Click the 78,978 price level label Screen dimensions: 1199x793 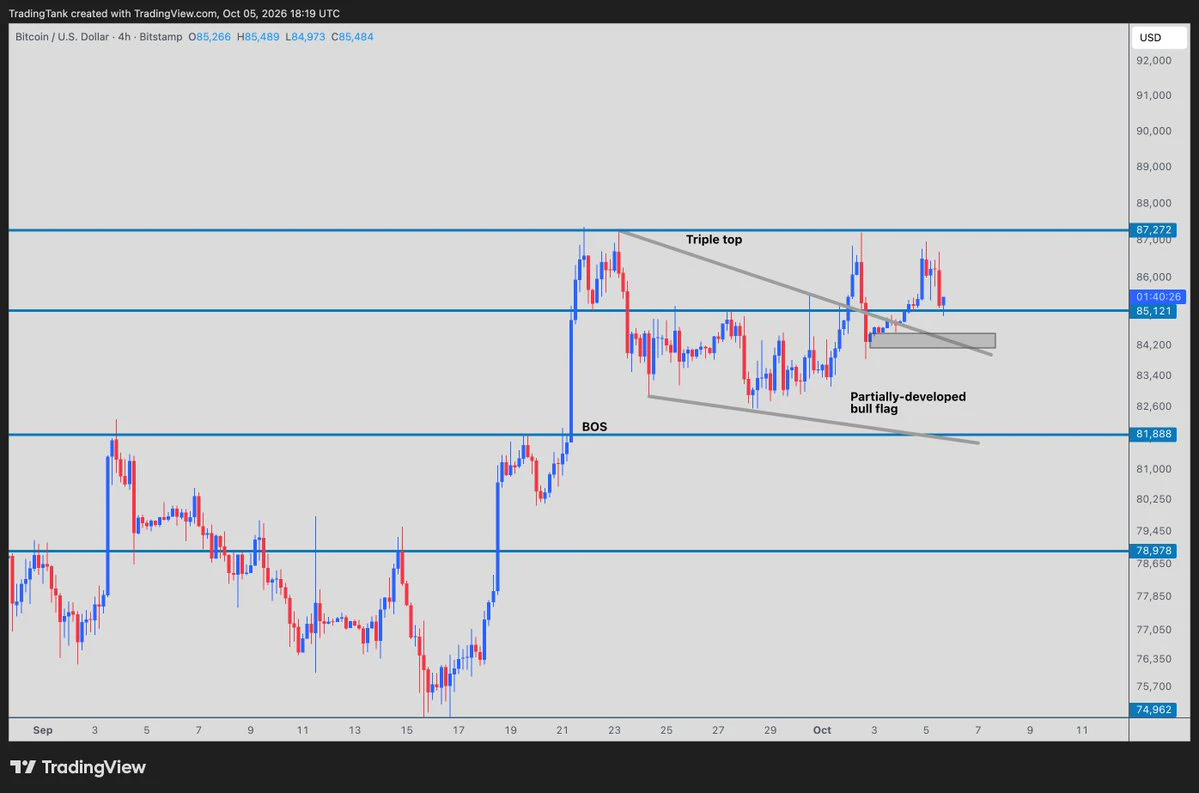pyautogui.click(x=1154, y=551)
